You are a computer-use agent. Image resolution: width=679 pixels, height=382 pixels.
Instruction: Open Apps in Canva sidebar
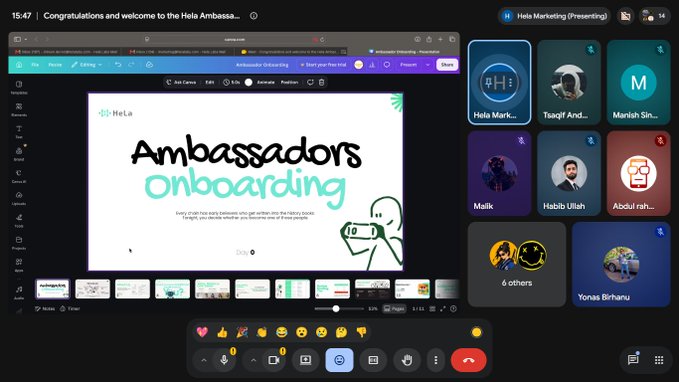[19, 265]
